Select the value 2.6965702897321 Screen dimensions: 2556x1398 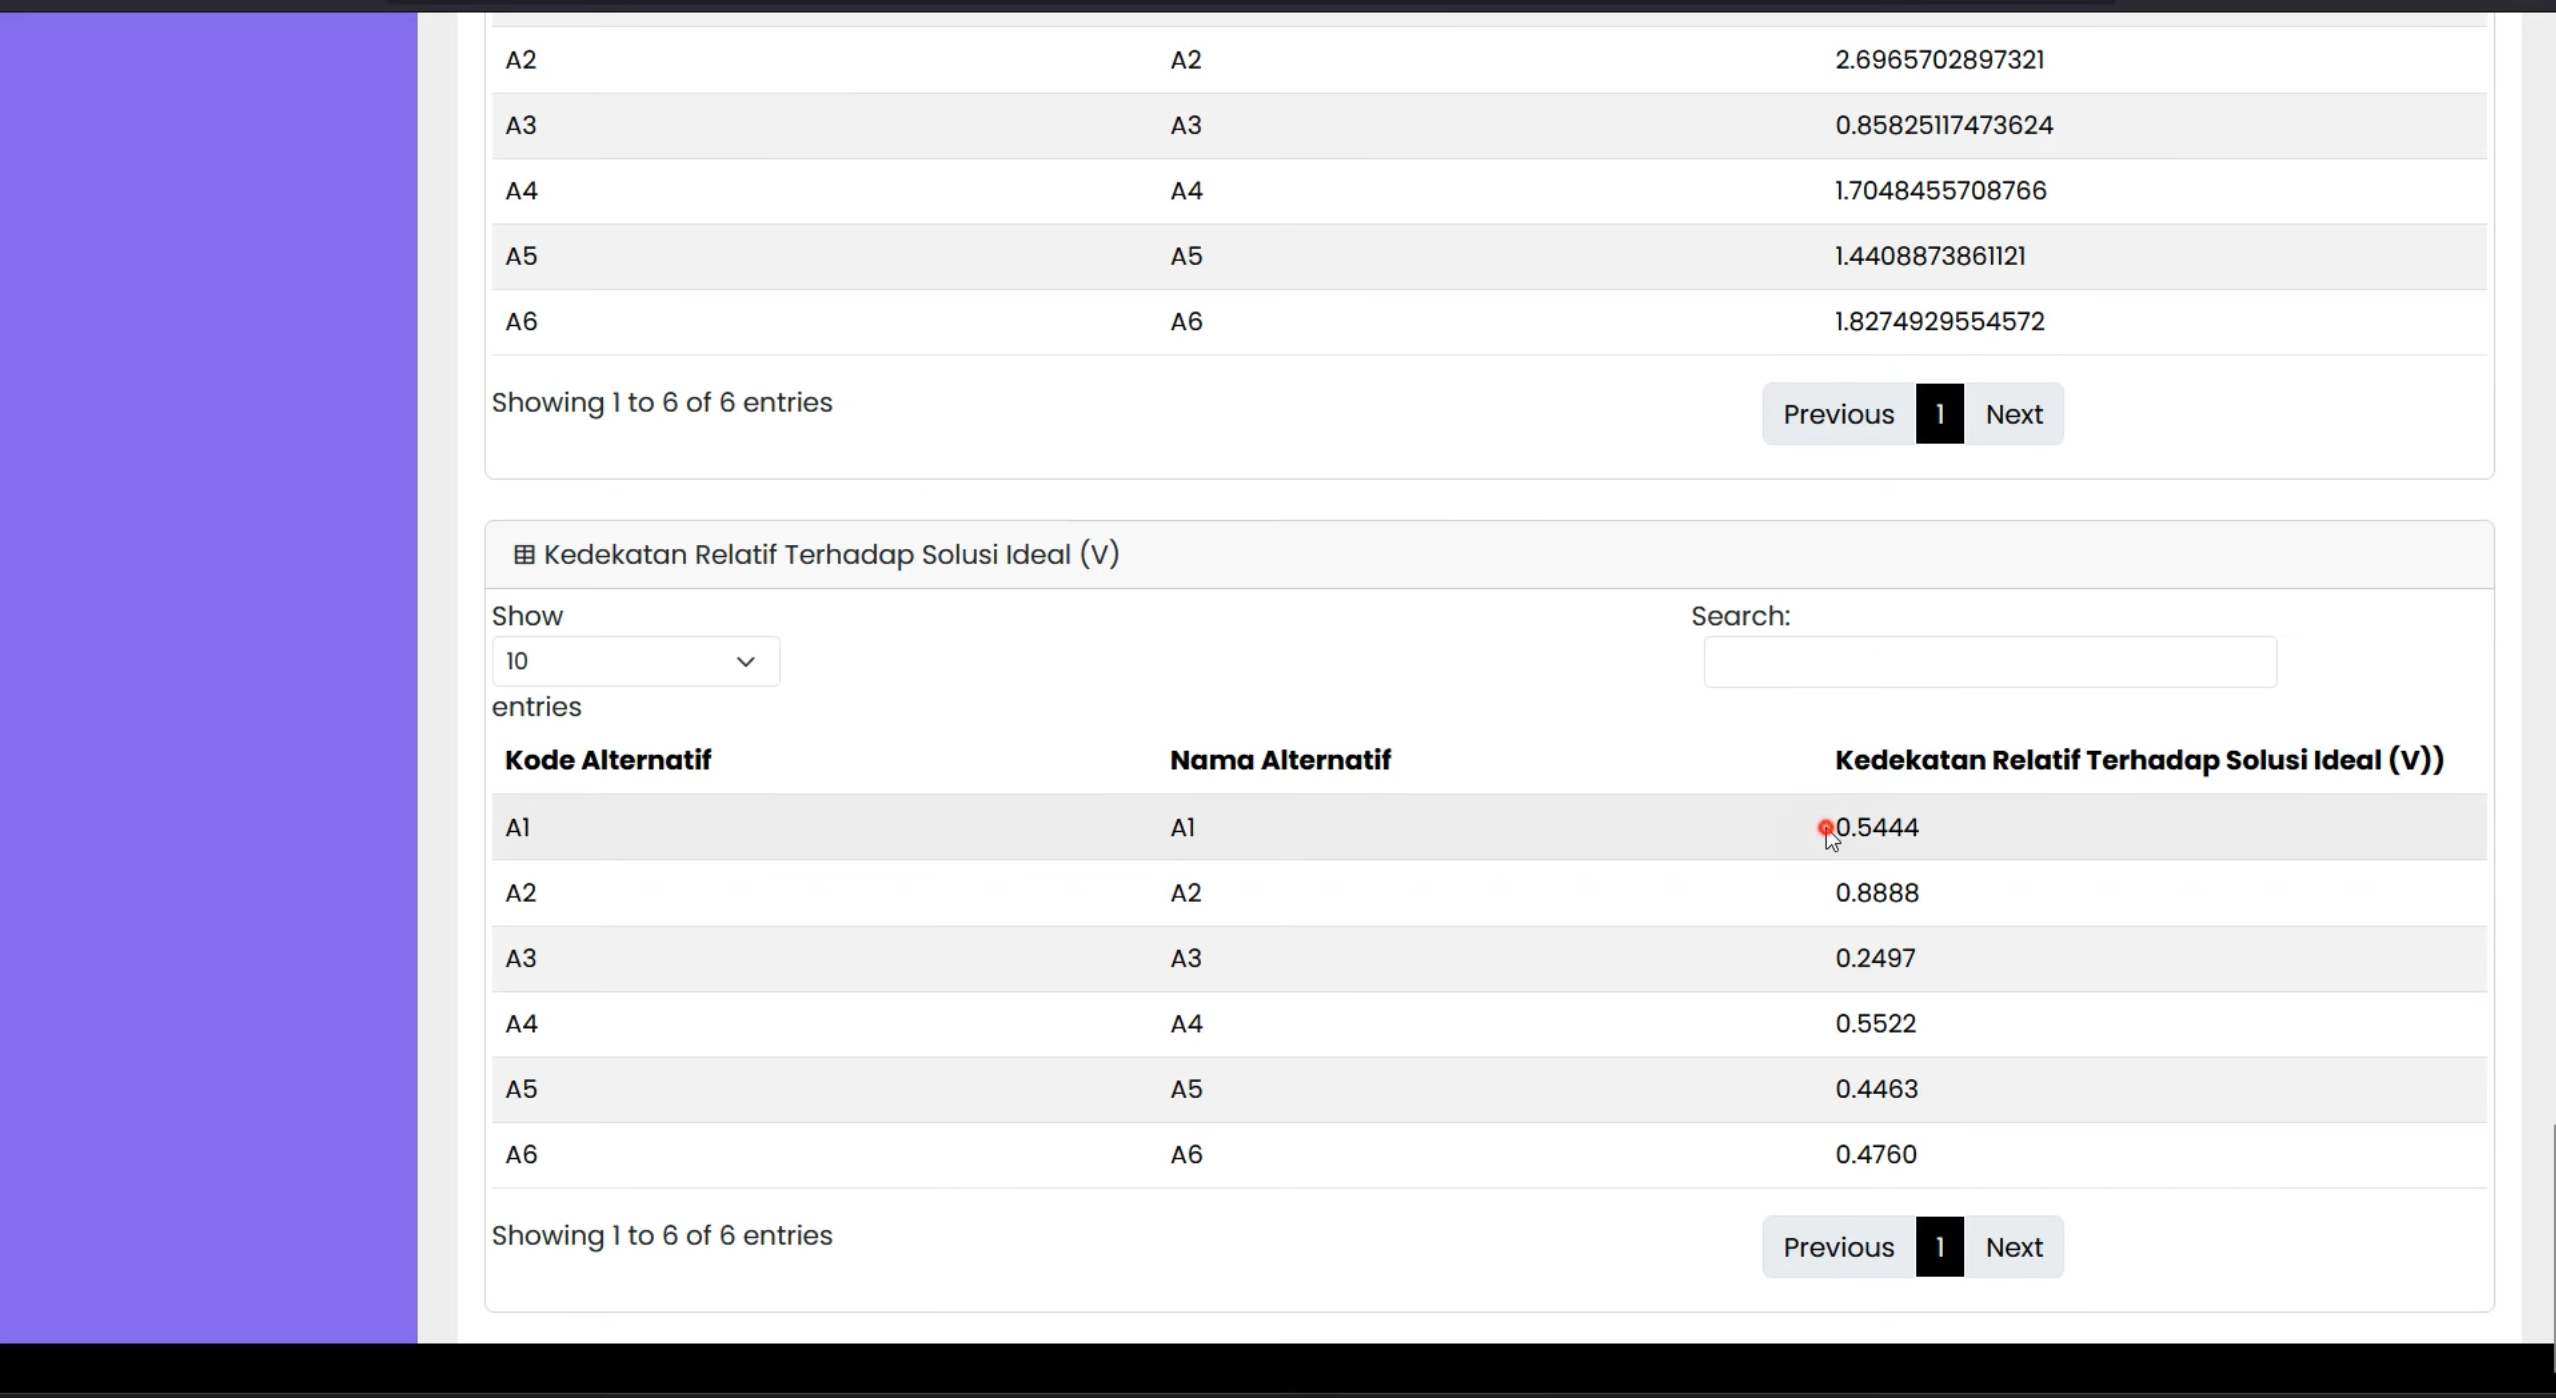point(1939,59)
